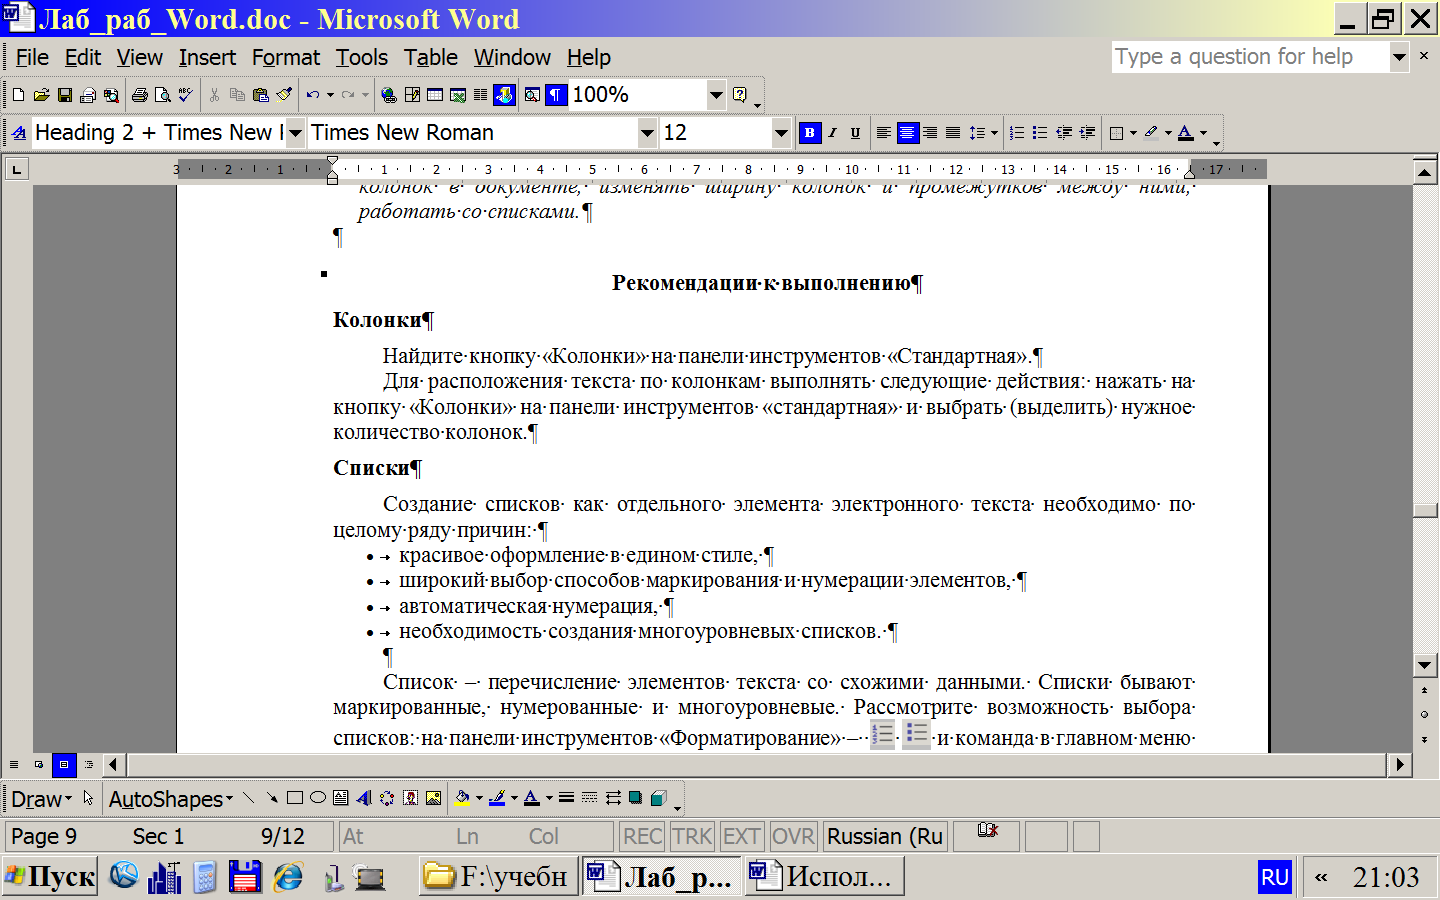
Task: Align the text to the left
Action: pyautogui.click(x=884, y=133)
